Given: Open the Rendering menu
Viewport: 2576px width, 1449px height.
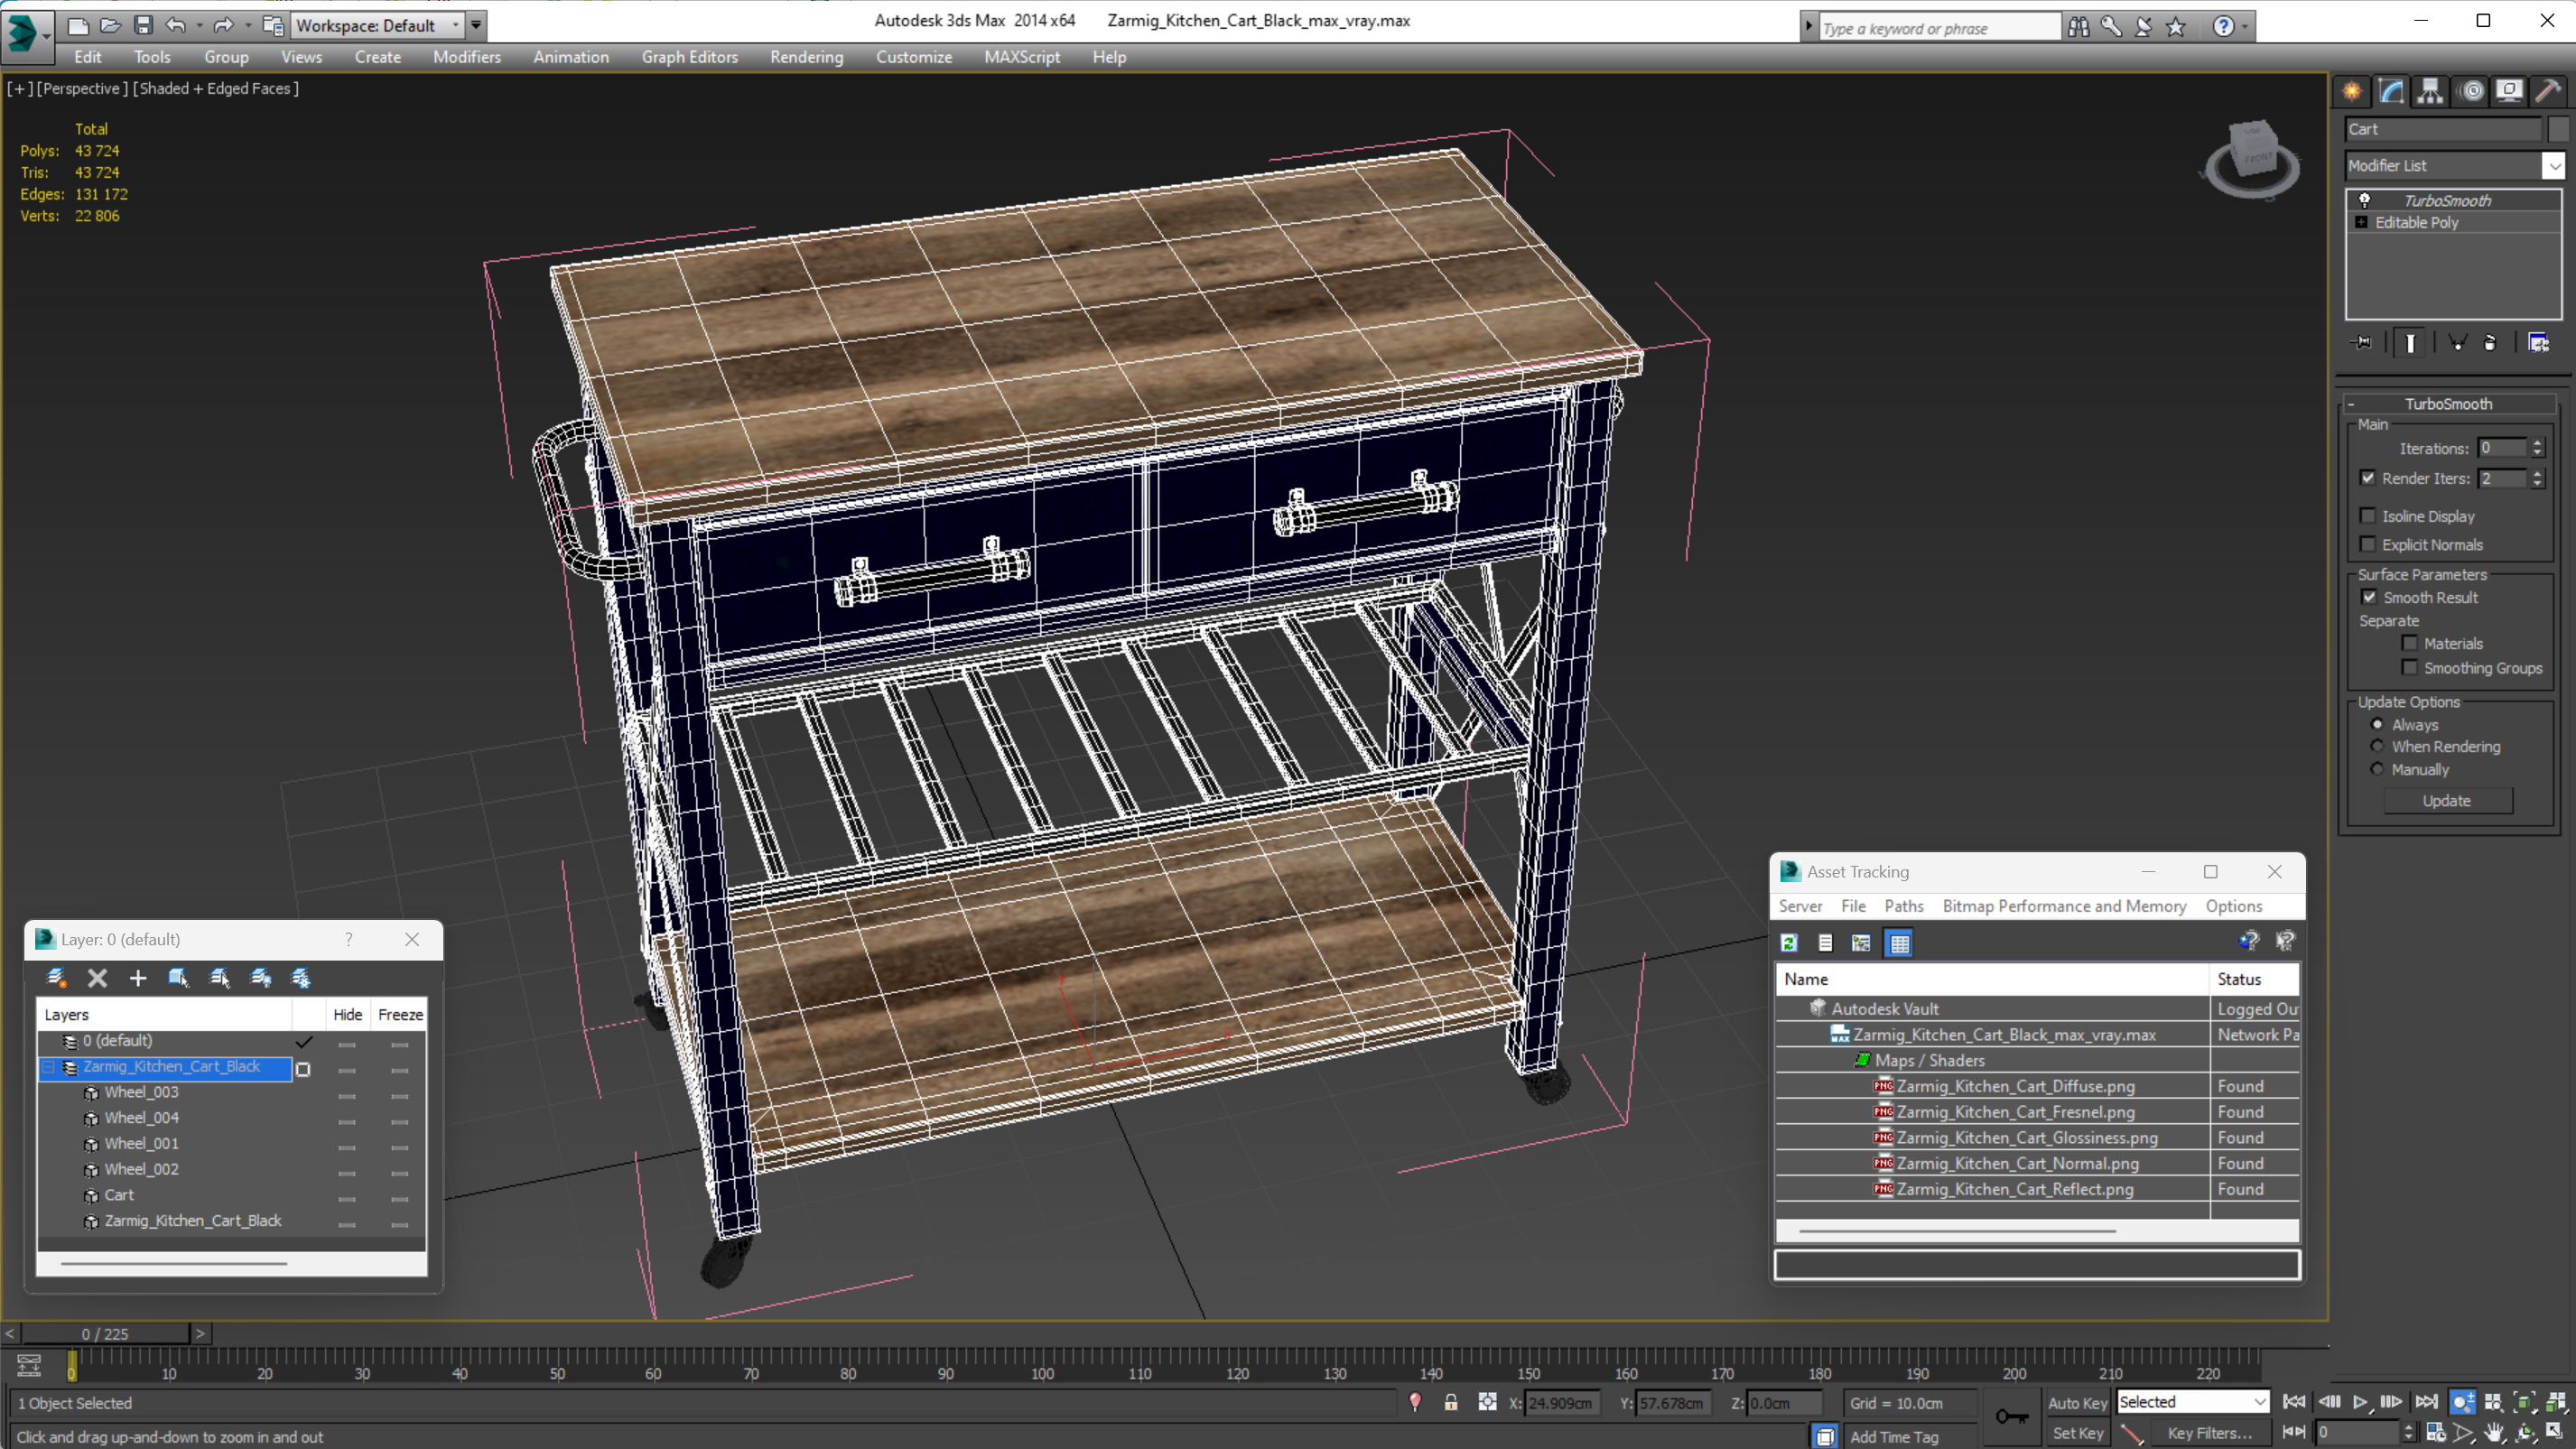Looking at the screenshot, I should [806, 57].
